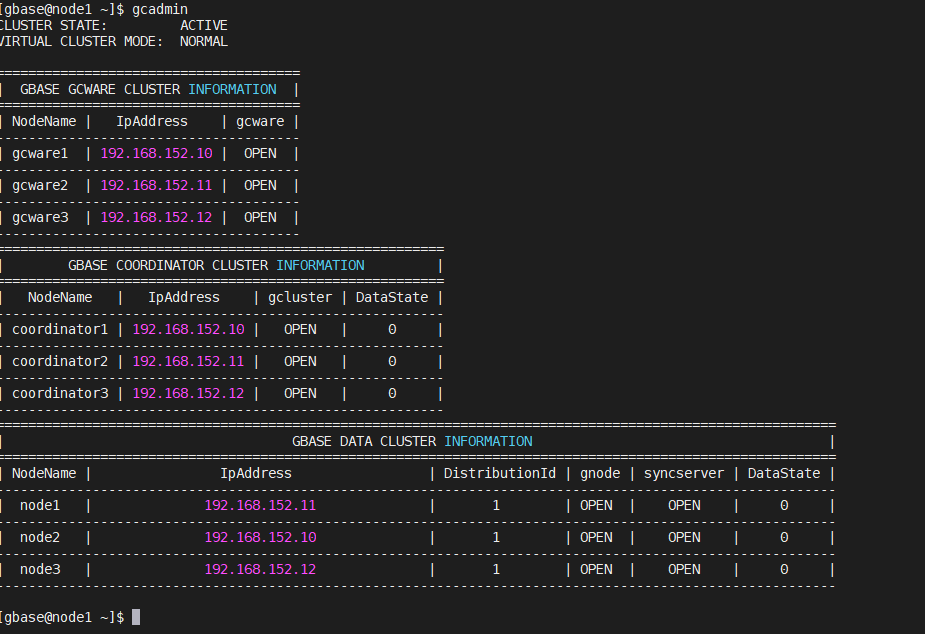Click DataState header in data cluster table
The width and height of the screenshot is (925, 634).
[784, 473]
